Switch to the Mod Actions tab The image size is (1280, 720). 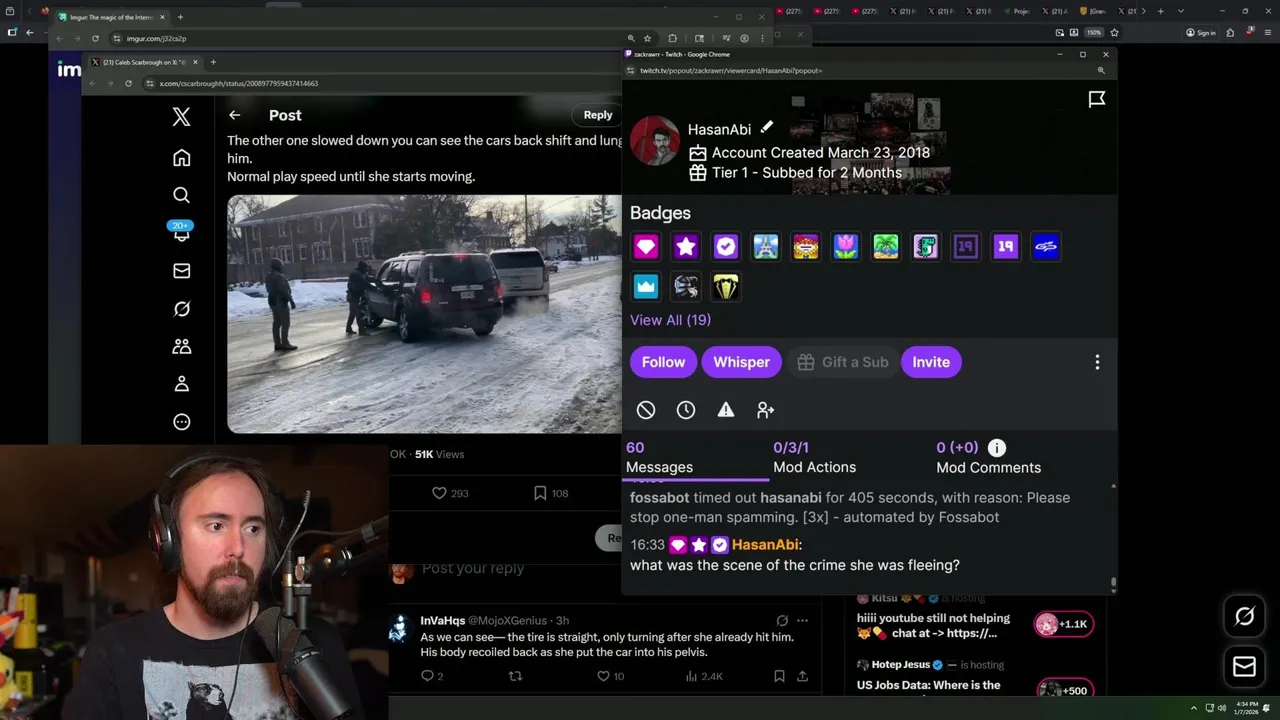click(x=814, y=458)
